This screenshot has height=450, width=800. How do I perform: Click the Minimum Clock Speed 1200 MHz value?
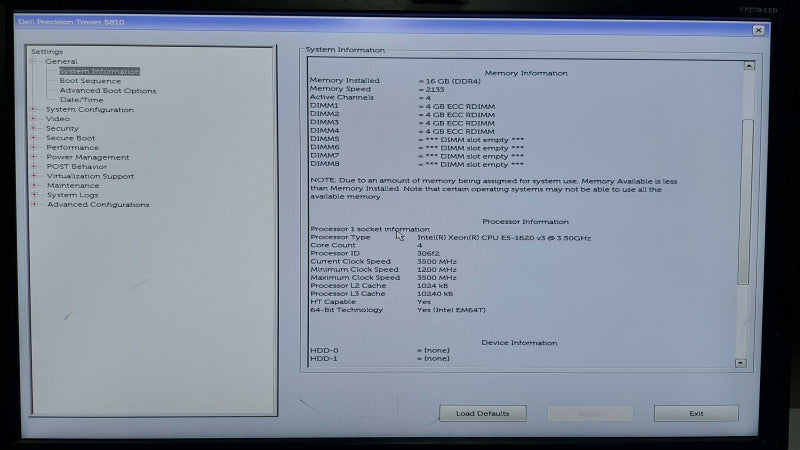437,269
